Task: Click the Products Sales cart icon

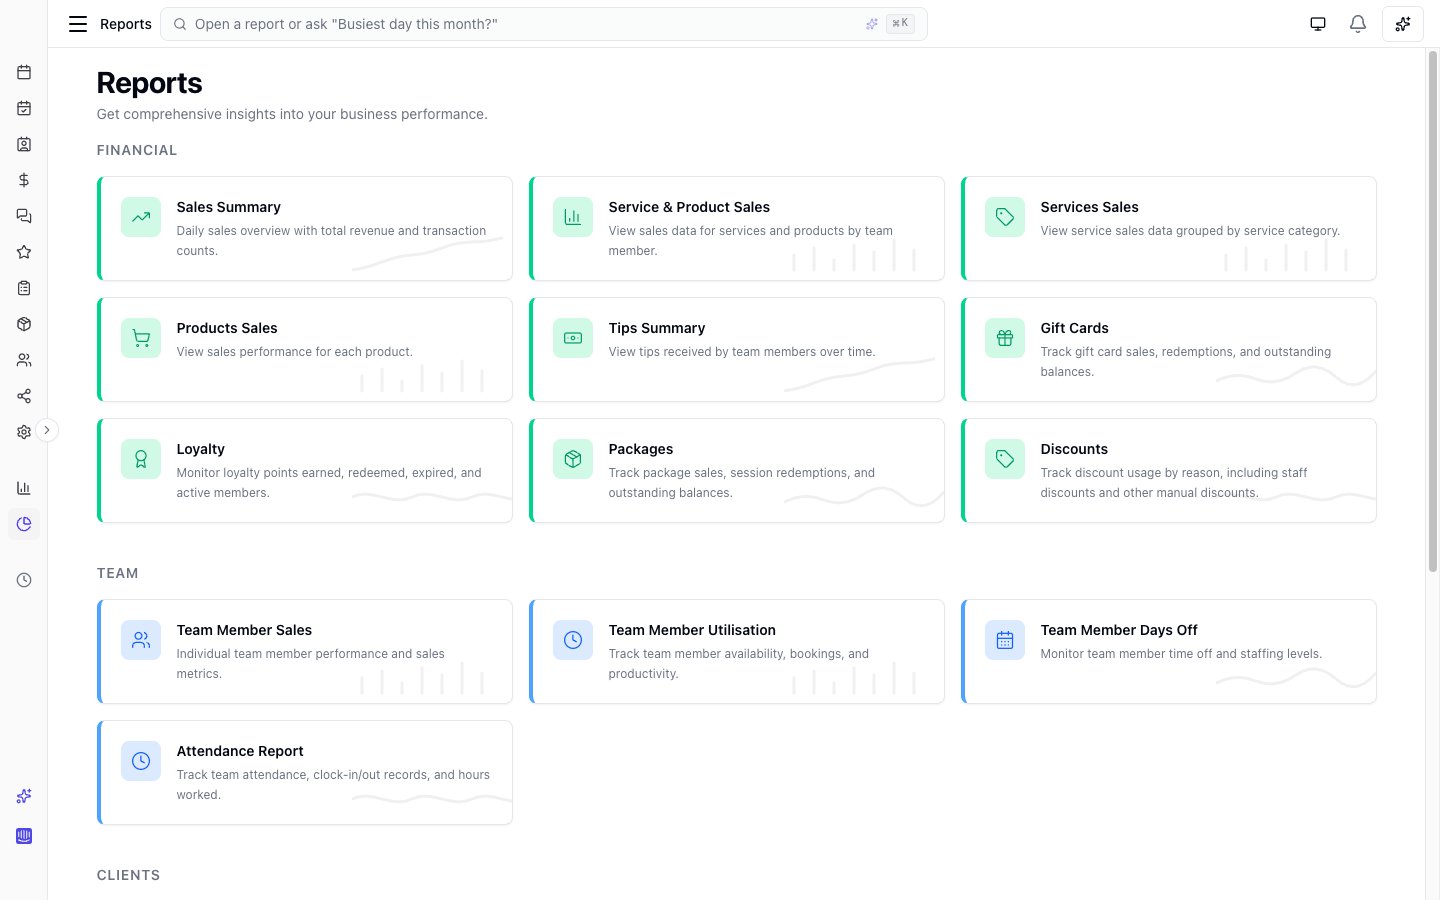Action: tap(141, 338)
